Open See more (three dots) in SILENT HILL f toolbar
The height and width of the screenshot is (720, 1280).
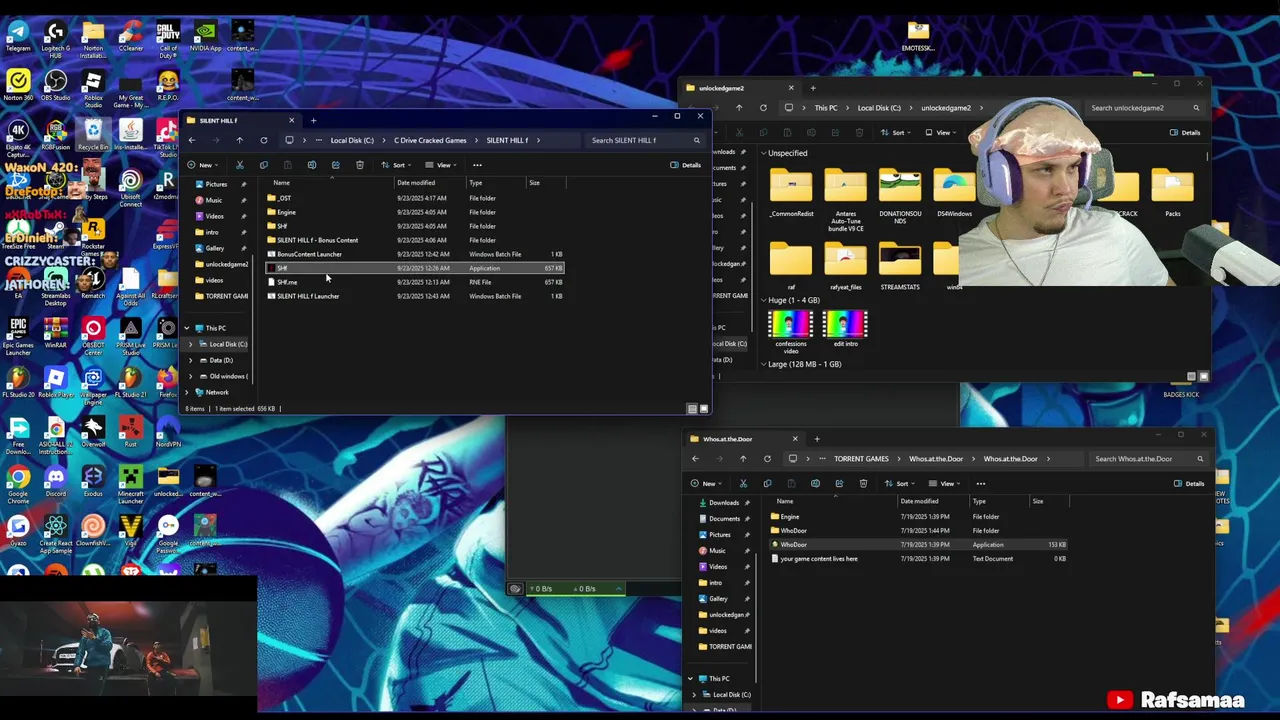coord(477,165)
